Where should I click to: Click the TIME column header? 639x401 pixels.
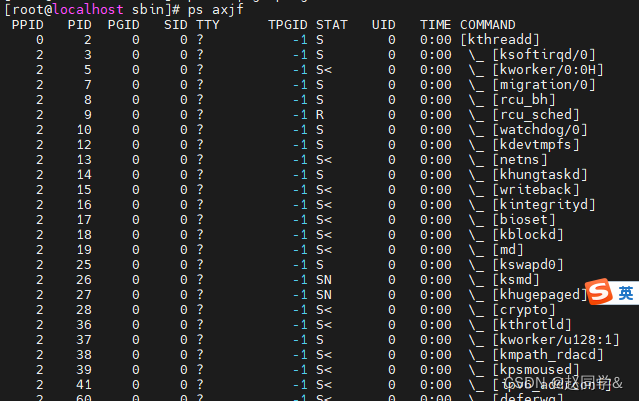[435, 25]
